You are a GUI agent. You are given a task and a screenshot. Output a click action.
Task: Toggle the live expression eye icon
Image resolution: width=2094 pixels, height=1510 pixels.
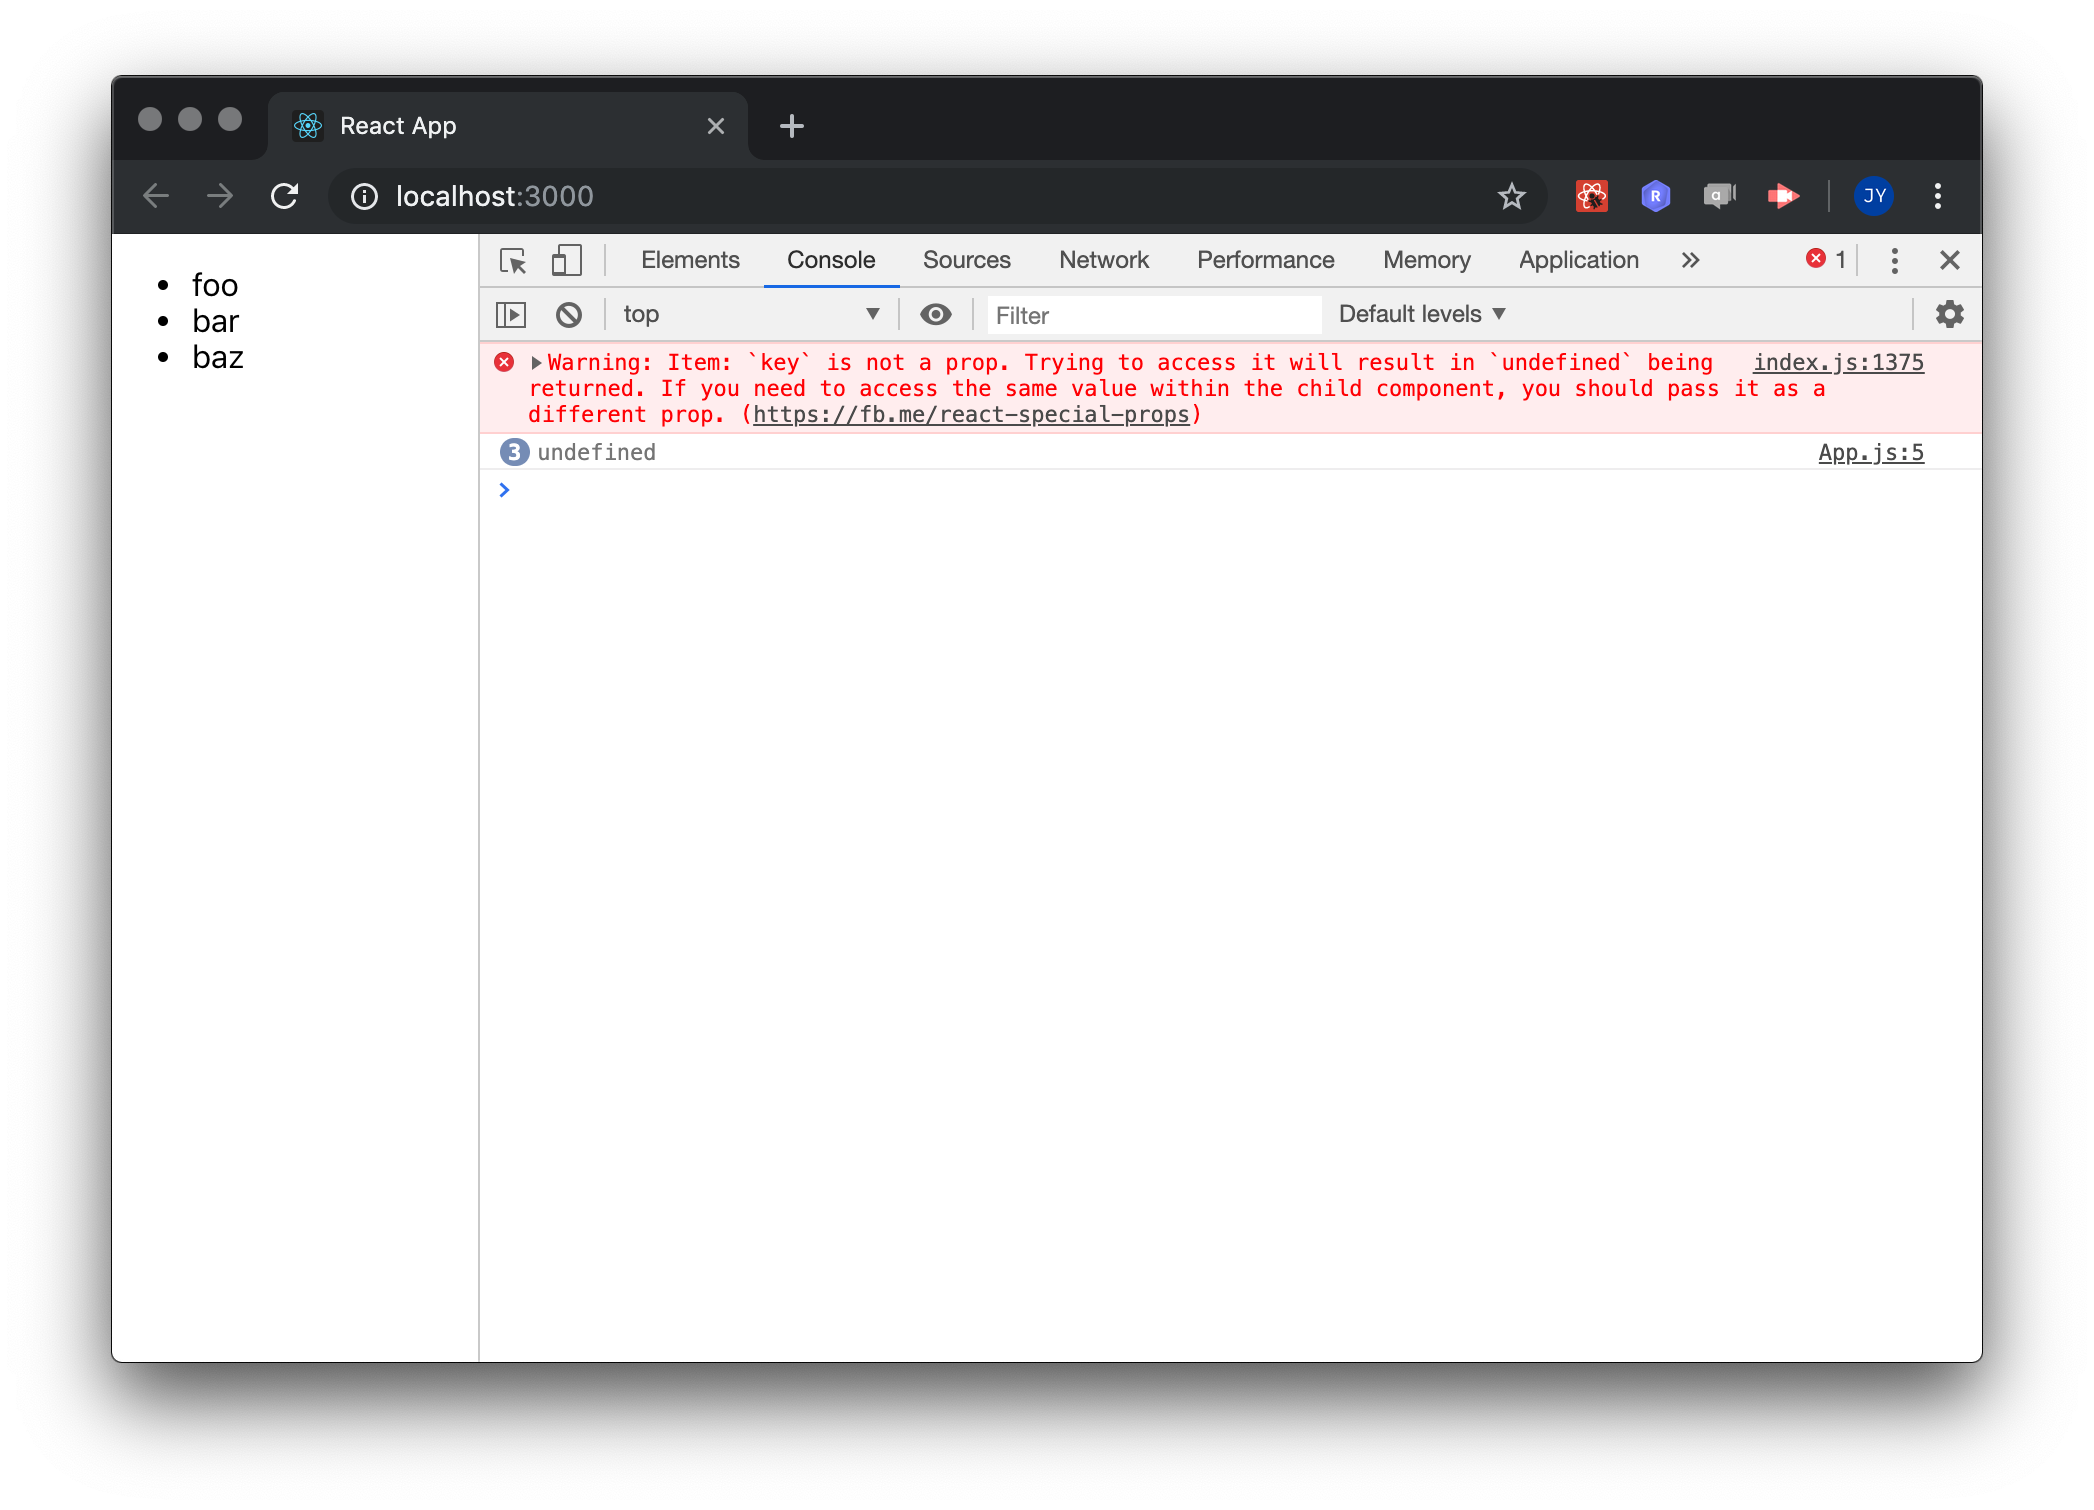coord(936,315)
